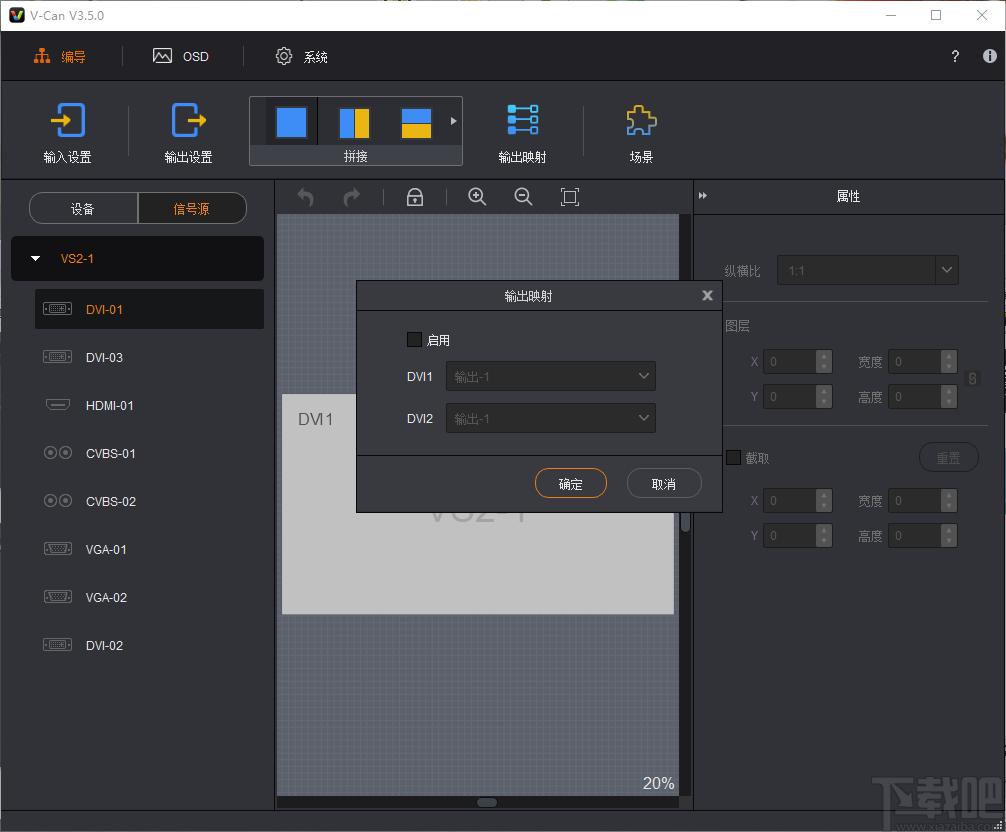Collapse the VS2-1 tree node
The height and width of the screenshot is (832, 1006).
(x=36, y=259)
